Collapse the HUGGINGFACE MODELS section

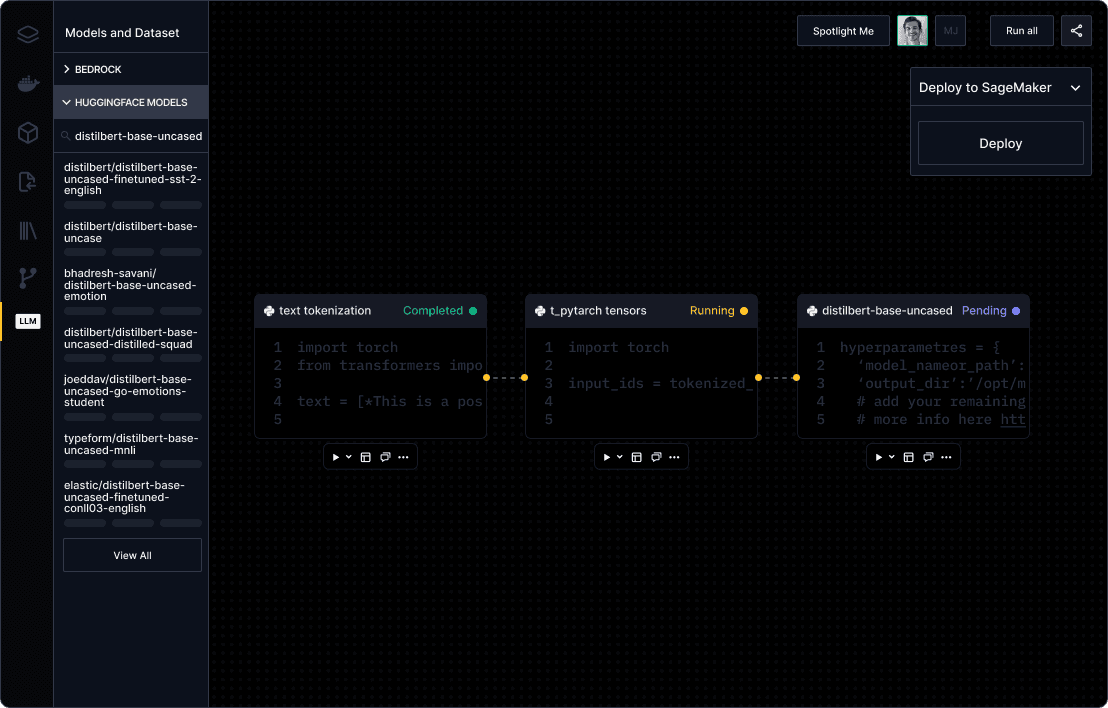point(131,102)
